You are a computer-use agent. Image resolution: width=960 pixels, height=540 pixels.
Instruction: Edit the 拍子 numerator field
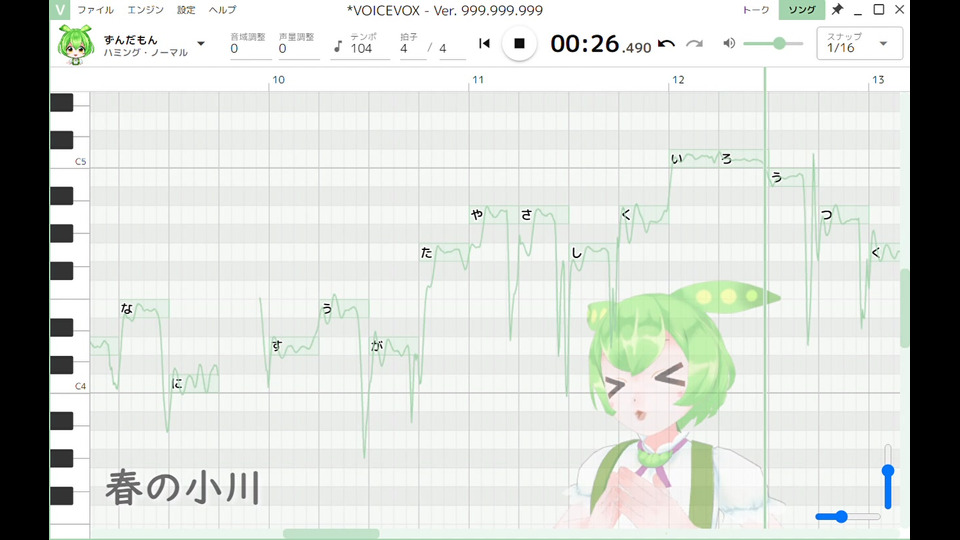coord(412,48)
